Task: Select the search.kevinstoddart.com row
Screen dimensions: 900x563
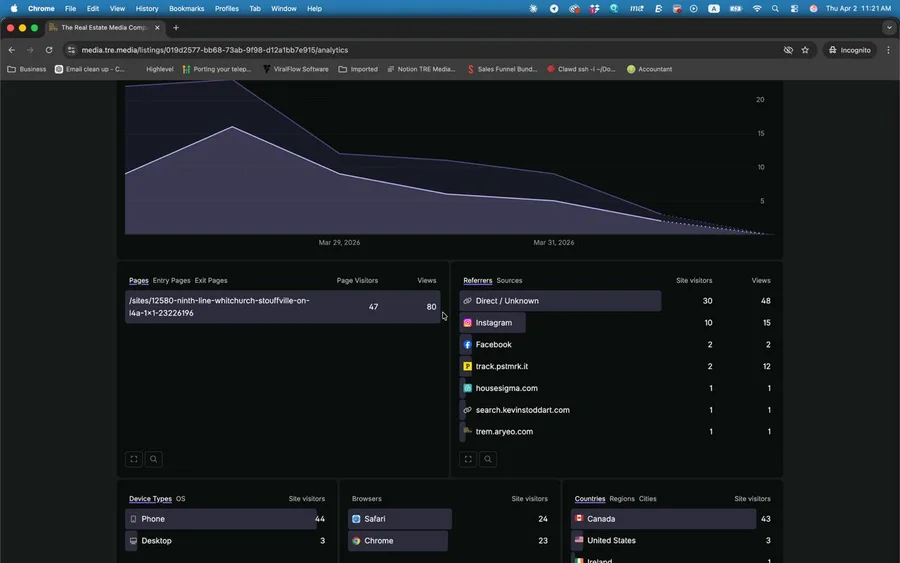Action: click(x=616, y=410)
